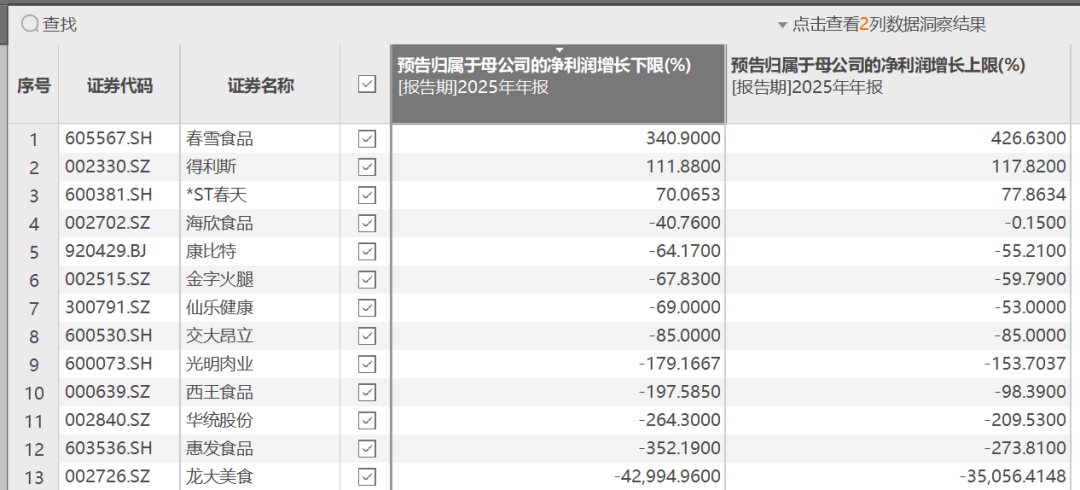Image resolution: width=1080 pixels, height=490 pixels.
Task: Click the 序号 column header
Action: pos(34,86)
